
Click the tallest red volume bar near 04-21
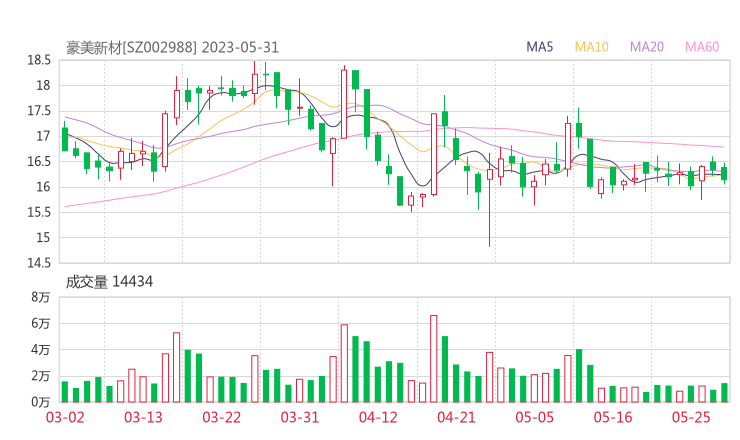tap(433, 359)
